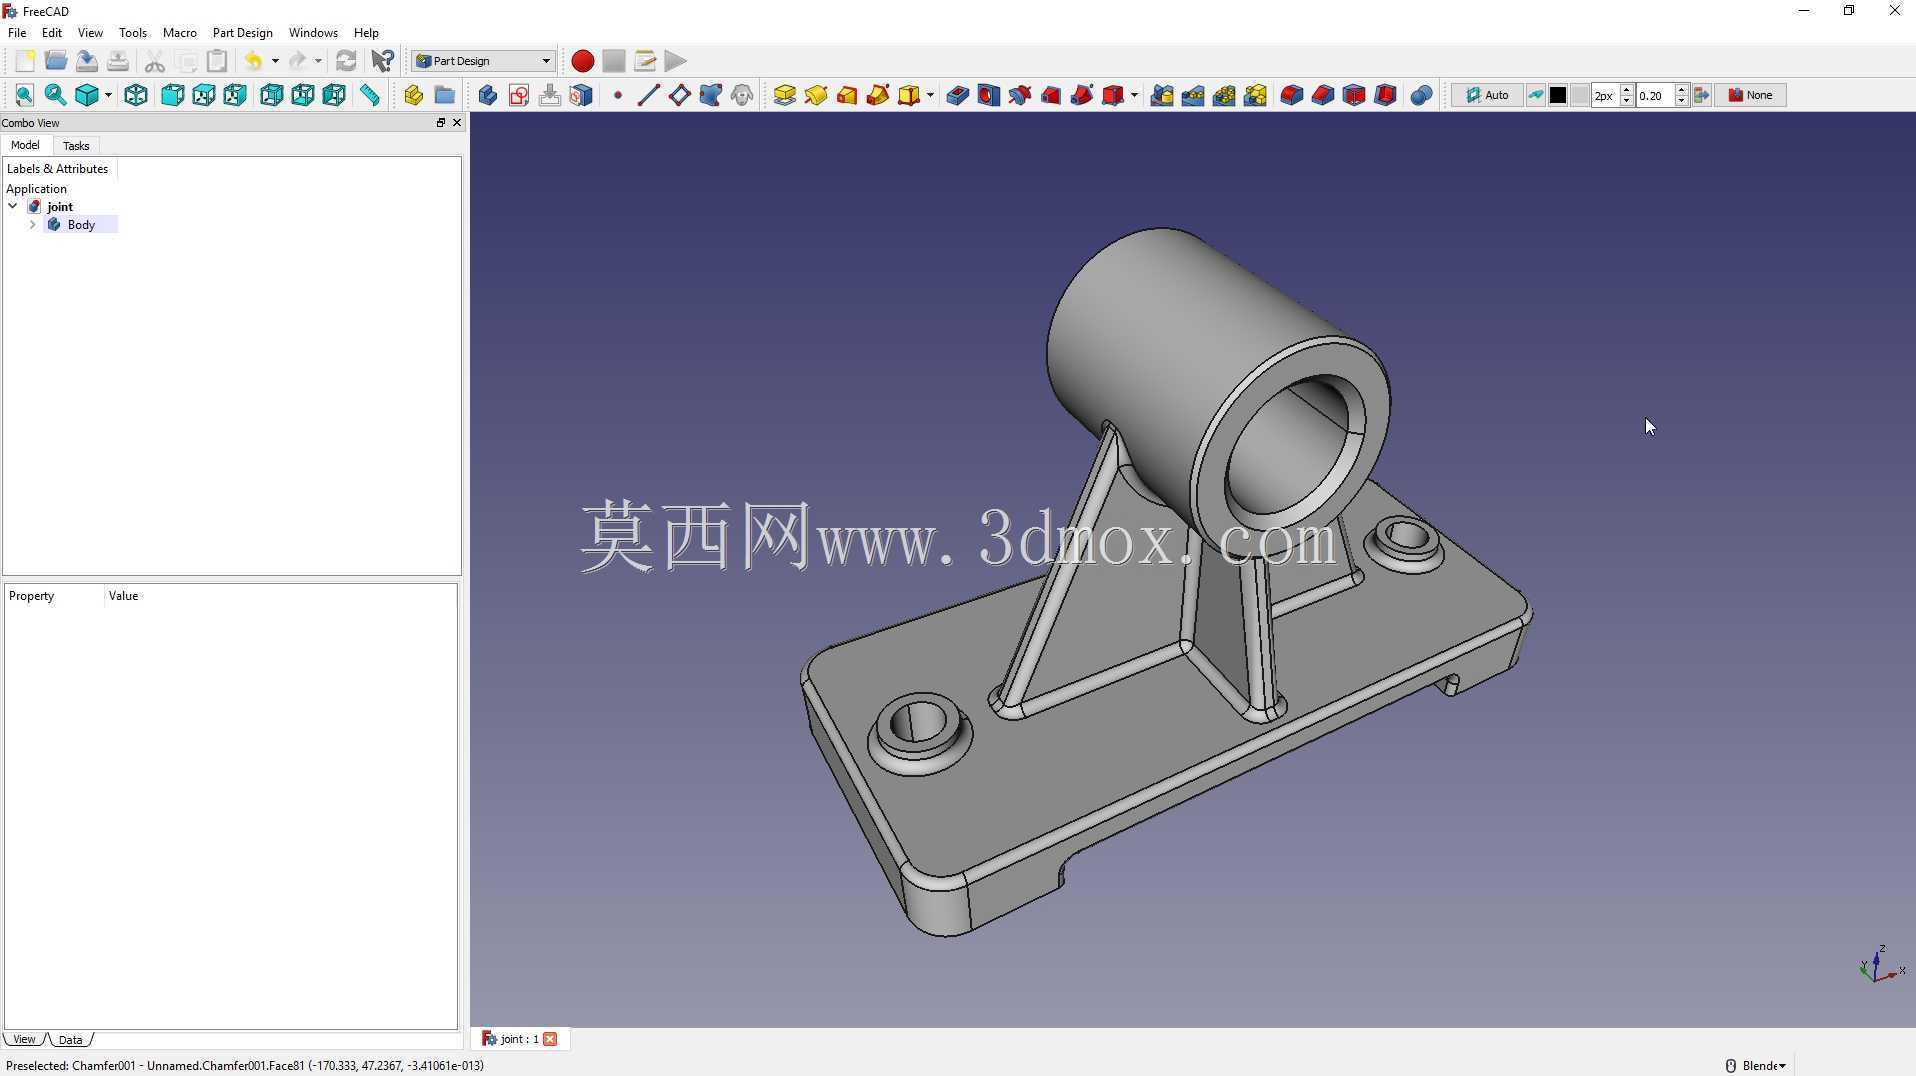
Task: Apply the Polar pattern tool
Action: 1224,95
